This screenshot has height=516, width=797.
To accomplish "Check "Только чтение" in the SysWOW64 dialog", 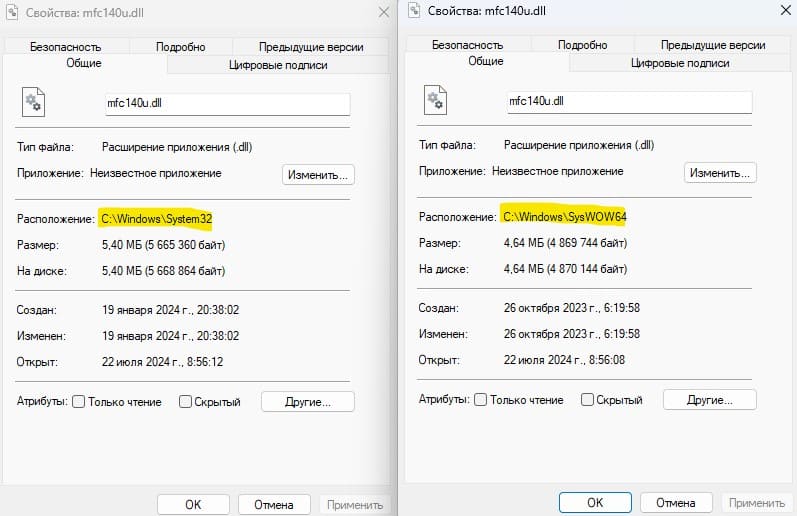I will click(x=480, y=400).
